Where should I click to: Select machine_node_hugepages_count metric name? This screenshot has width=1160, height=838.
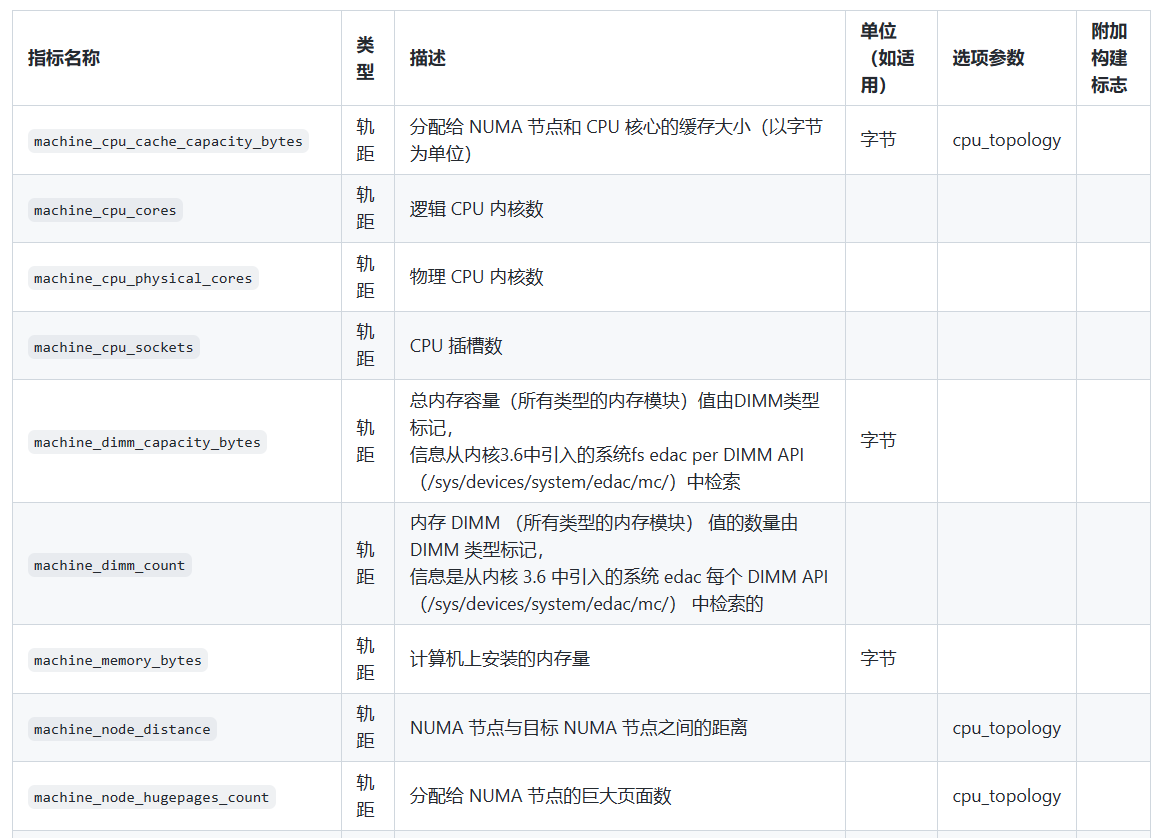(152, 797)
